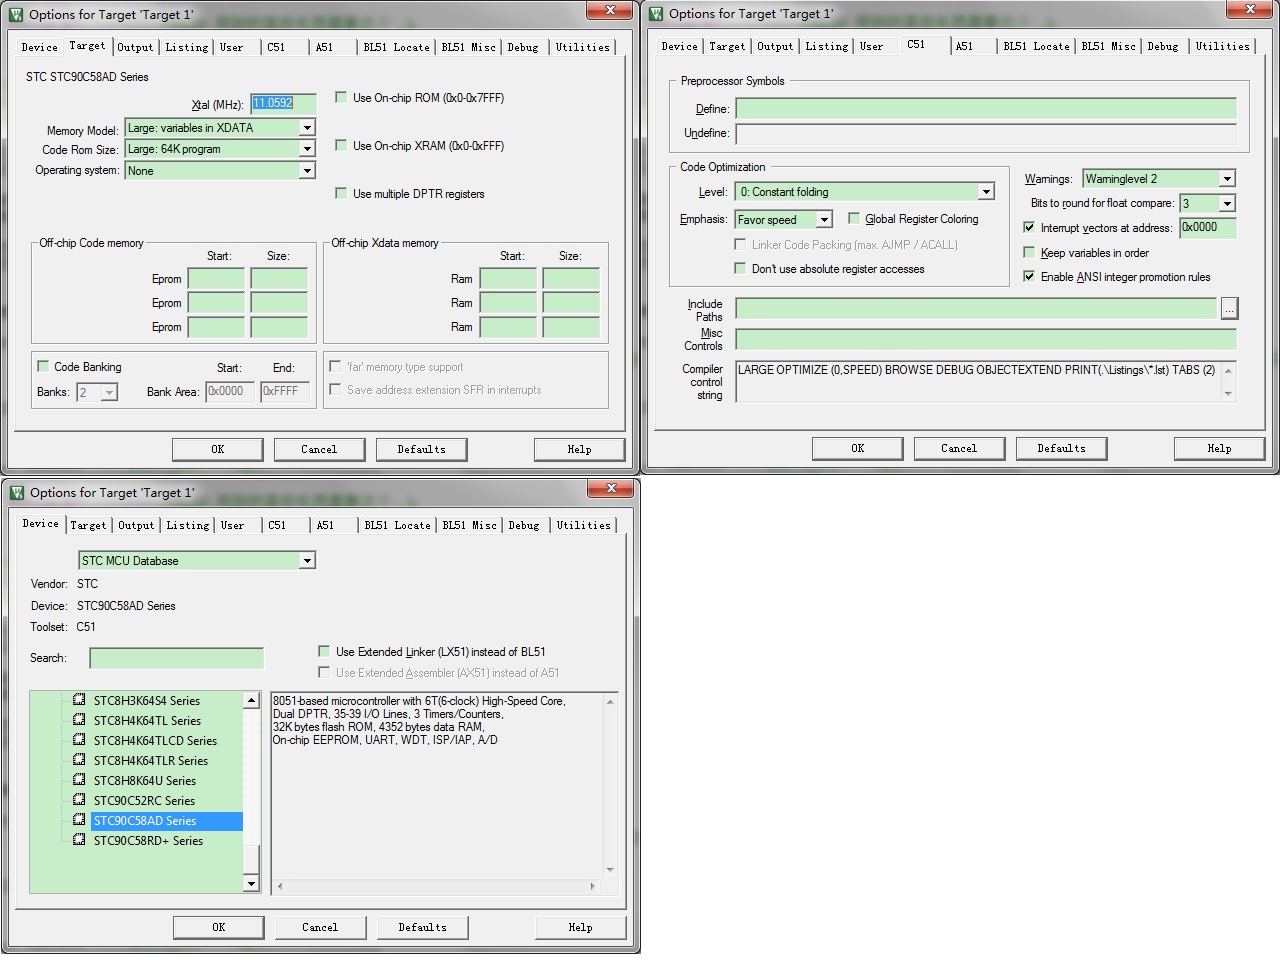Image resolution: width=1280 pixels, height=960 pixels.
Task: Enable Global Register Coloring
Action: (x=853, y=218)
